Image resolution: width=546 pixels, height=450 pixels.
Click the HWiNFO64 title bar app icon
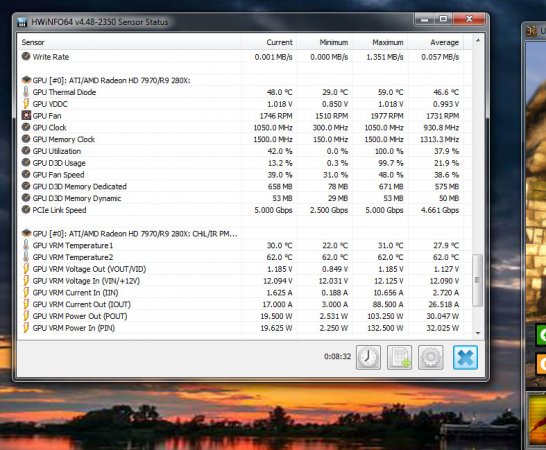(x=22, y=22)
